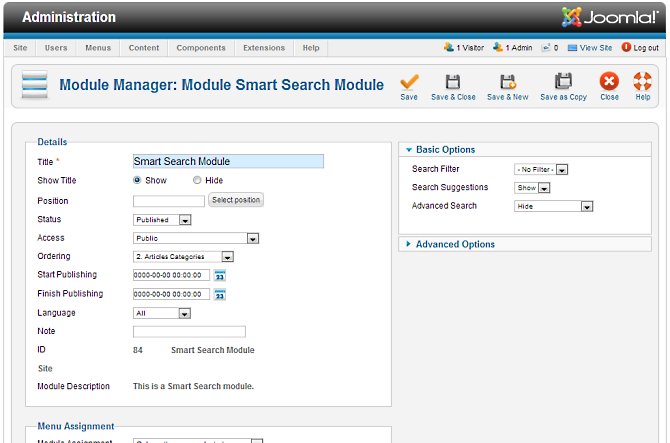Viewport: 670px width, 443px height.
Task: Open the Access dropdown showing Public
Action: pos(196,238)
